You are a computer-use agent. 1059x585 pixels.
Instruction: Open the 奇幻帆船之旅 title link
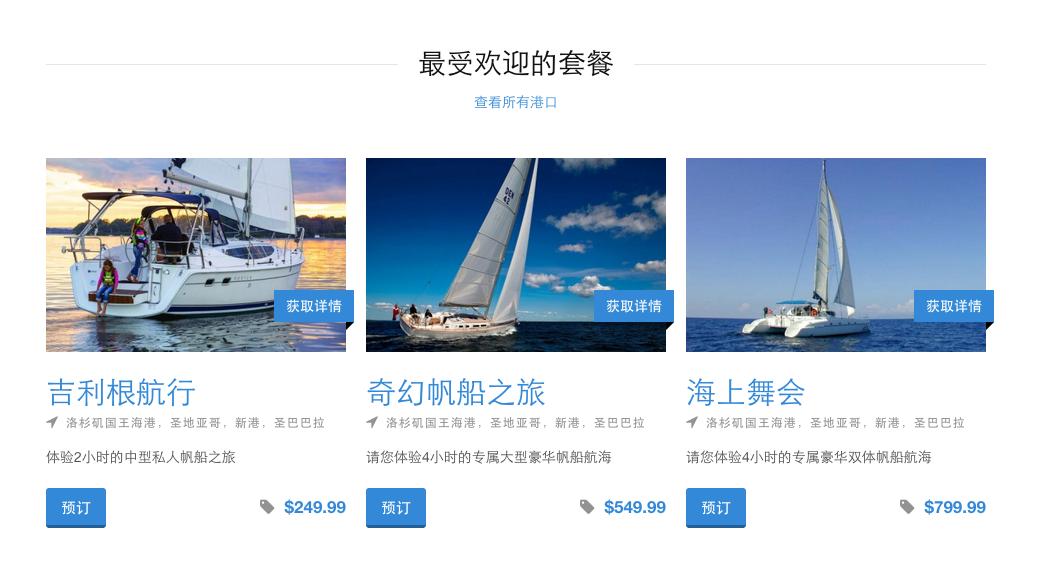coord(456,392)
